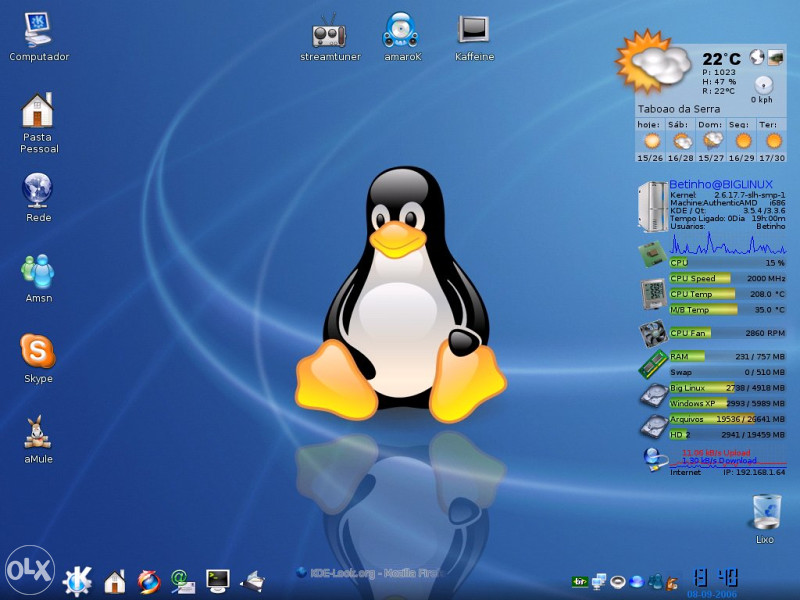Launch the Kaffeine media player icon
The width and height of the screenshot is (800, 600).
tap(474, 37)
